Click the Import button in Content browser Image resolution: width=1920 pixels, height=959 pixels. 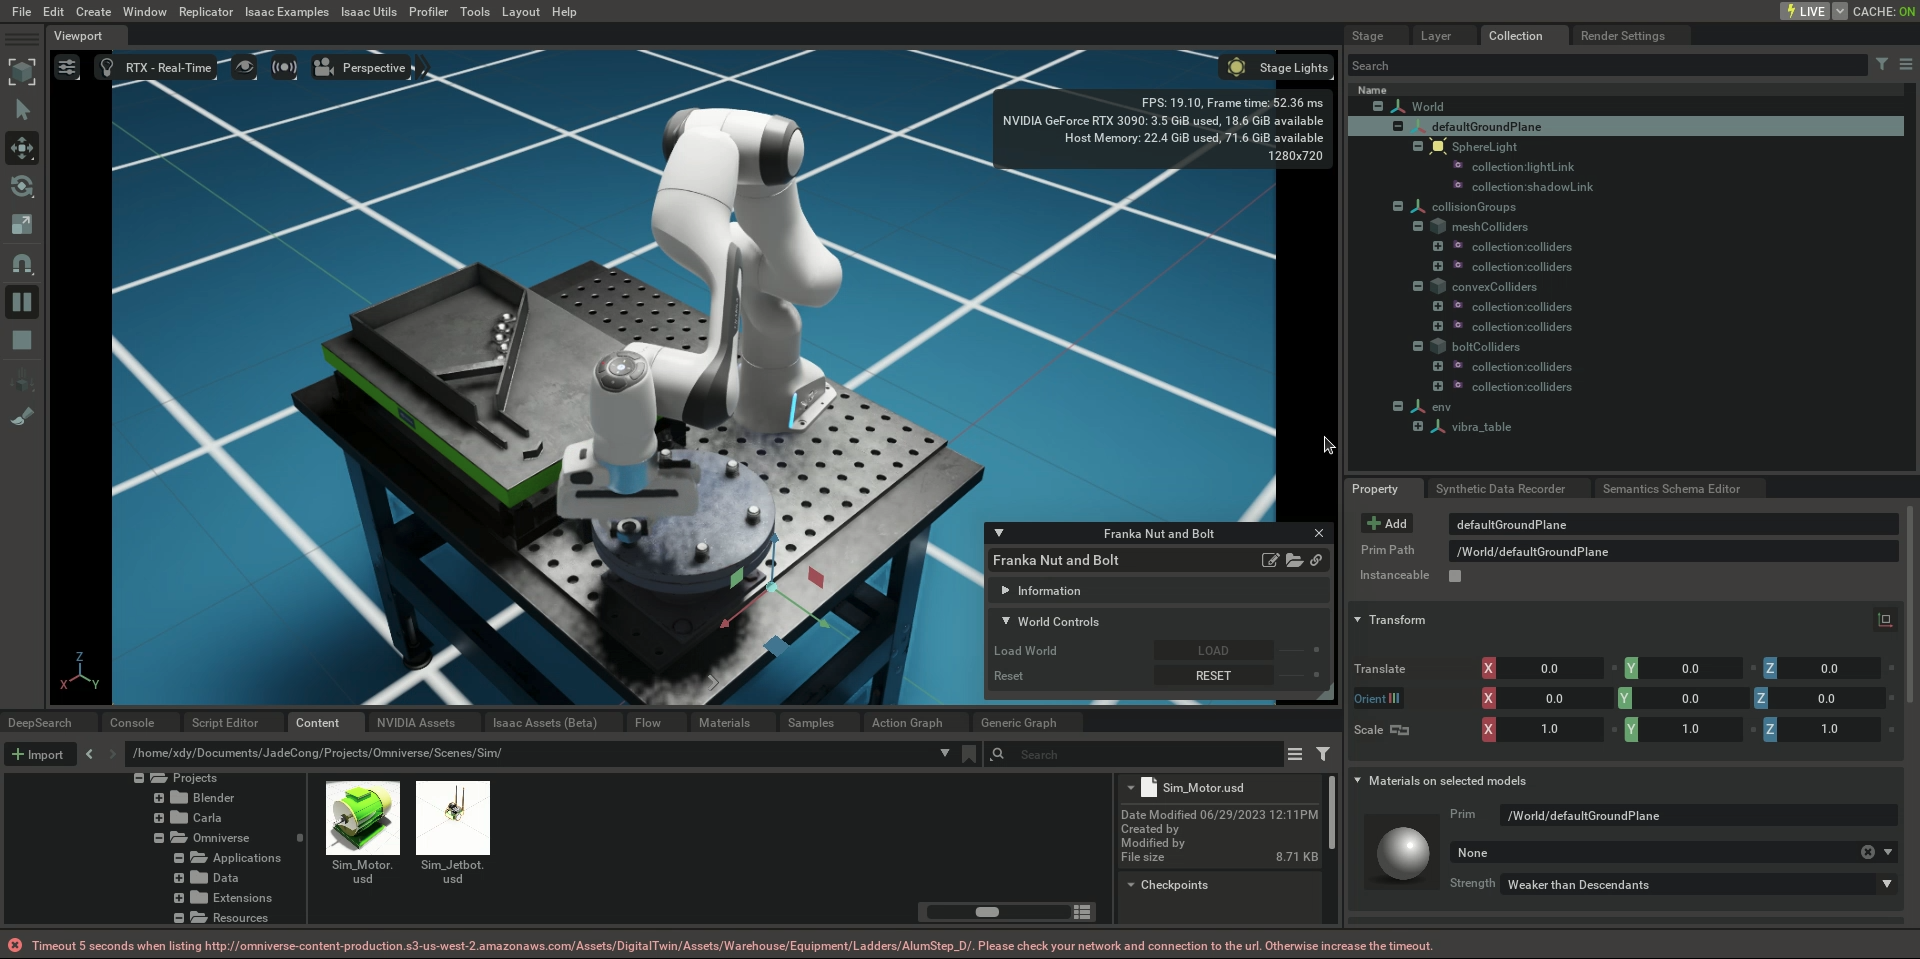[38, 754]
